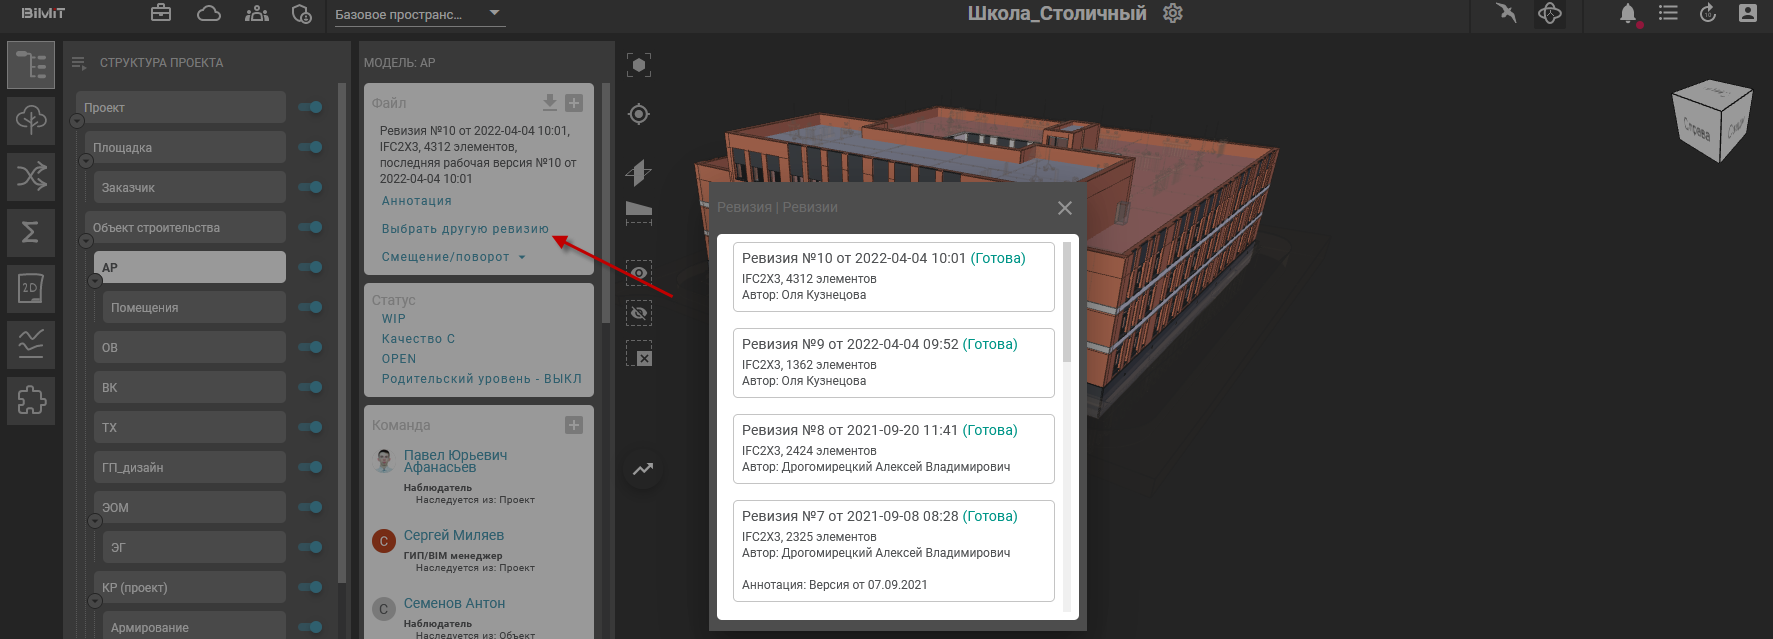
Task: Open the sigma summary sidebar icon
Action: tap(31, 232)
